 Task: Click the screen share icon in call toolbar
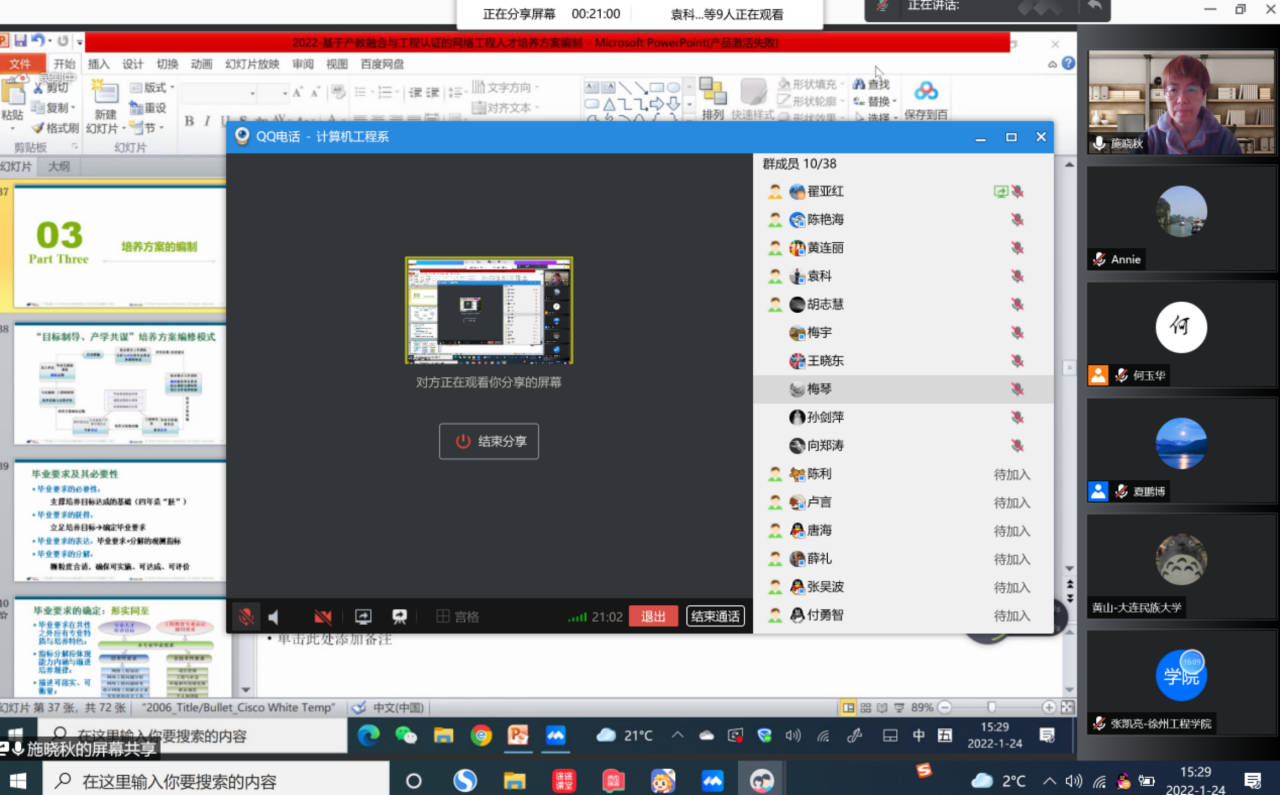pos(363,617)
